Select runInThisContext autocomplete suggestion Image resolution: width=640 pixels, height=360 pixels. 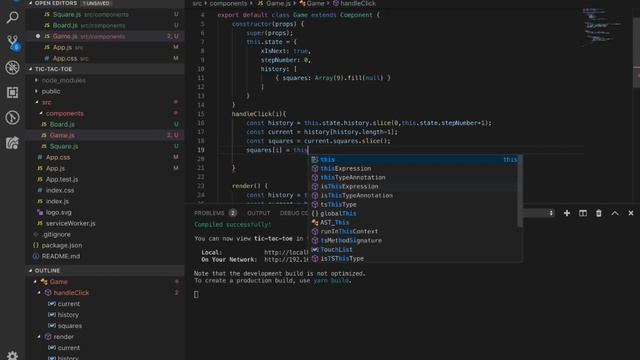pos(413,231)
